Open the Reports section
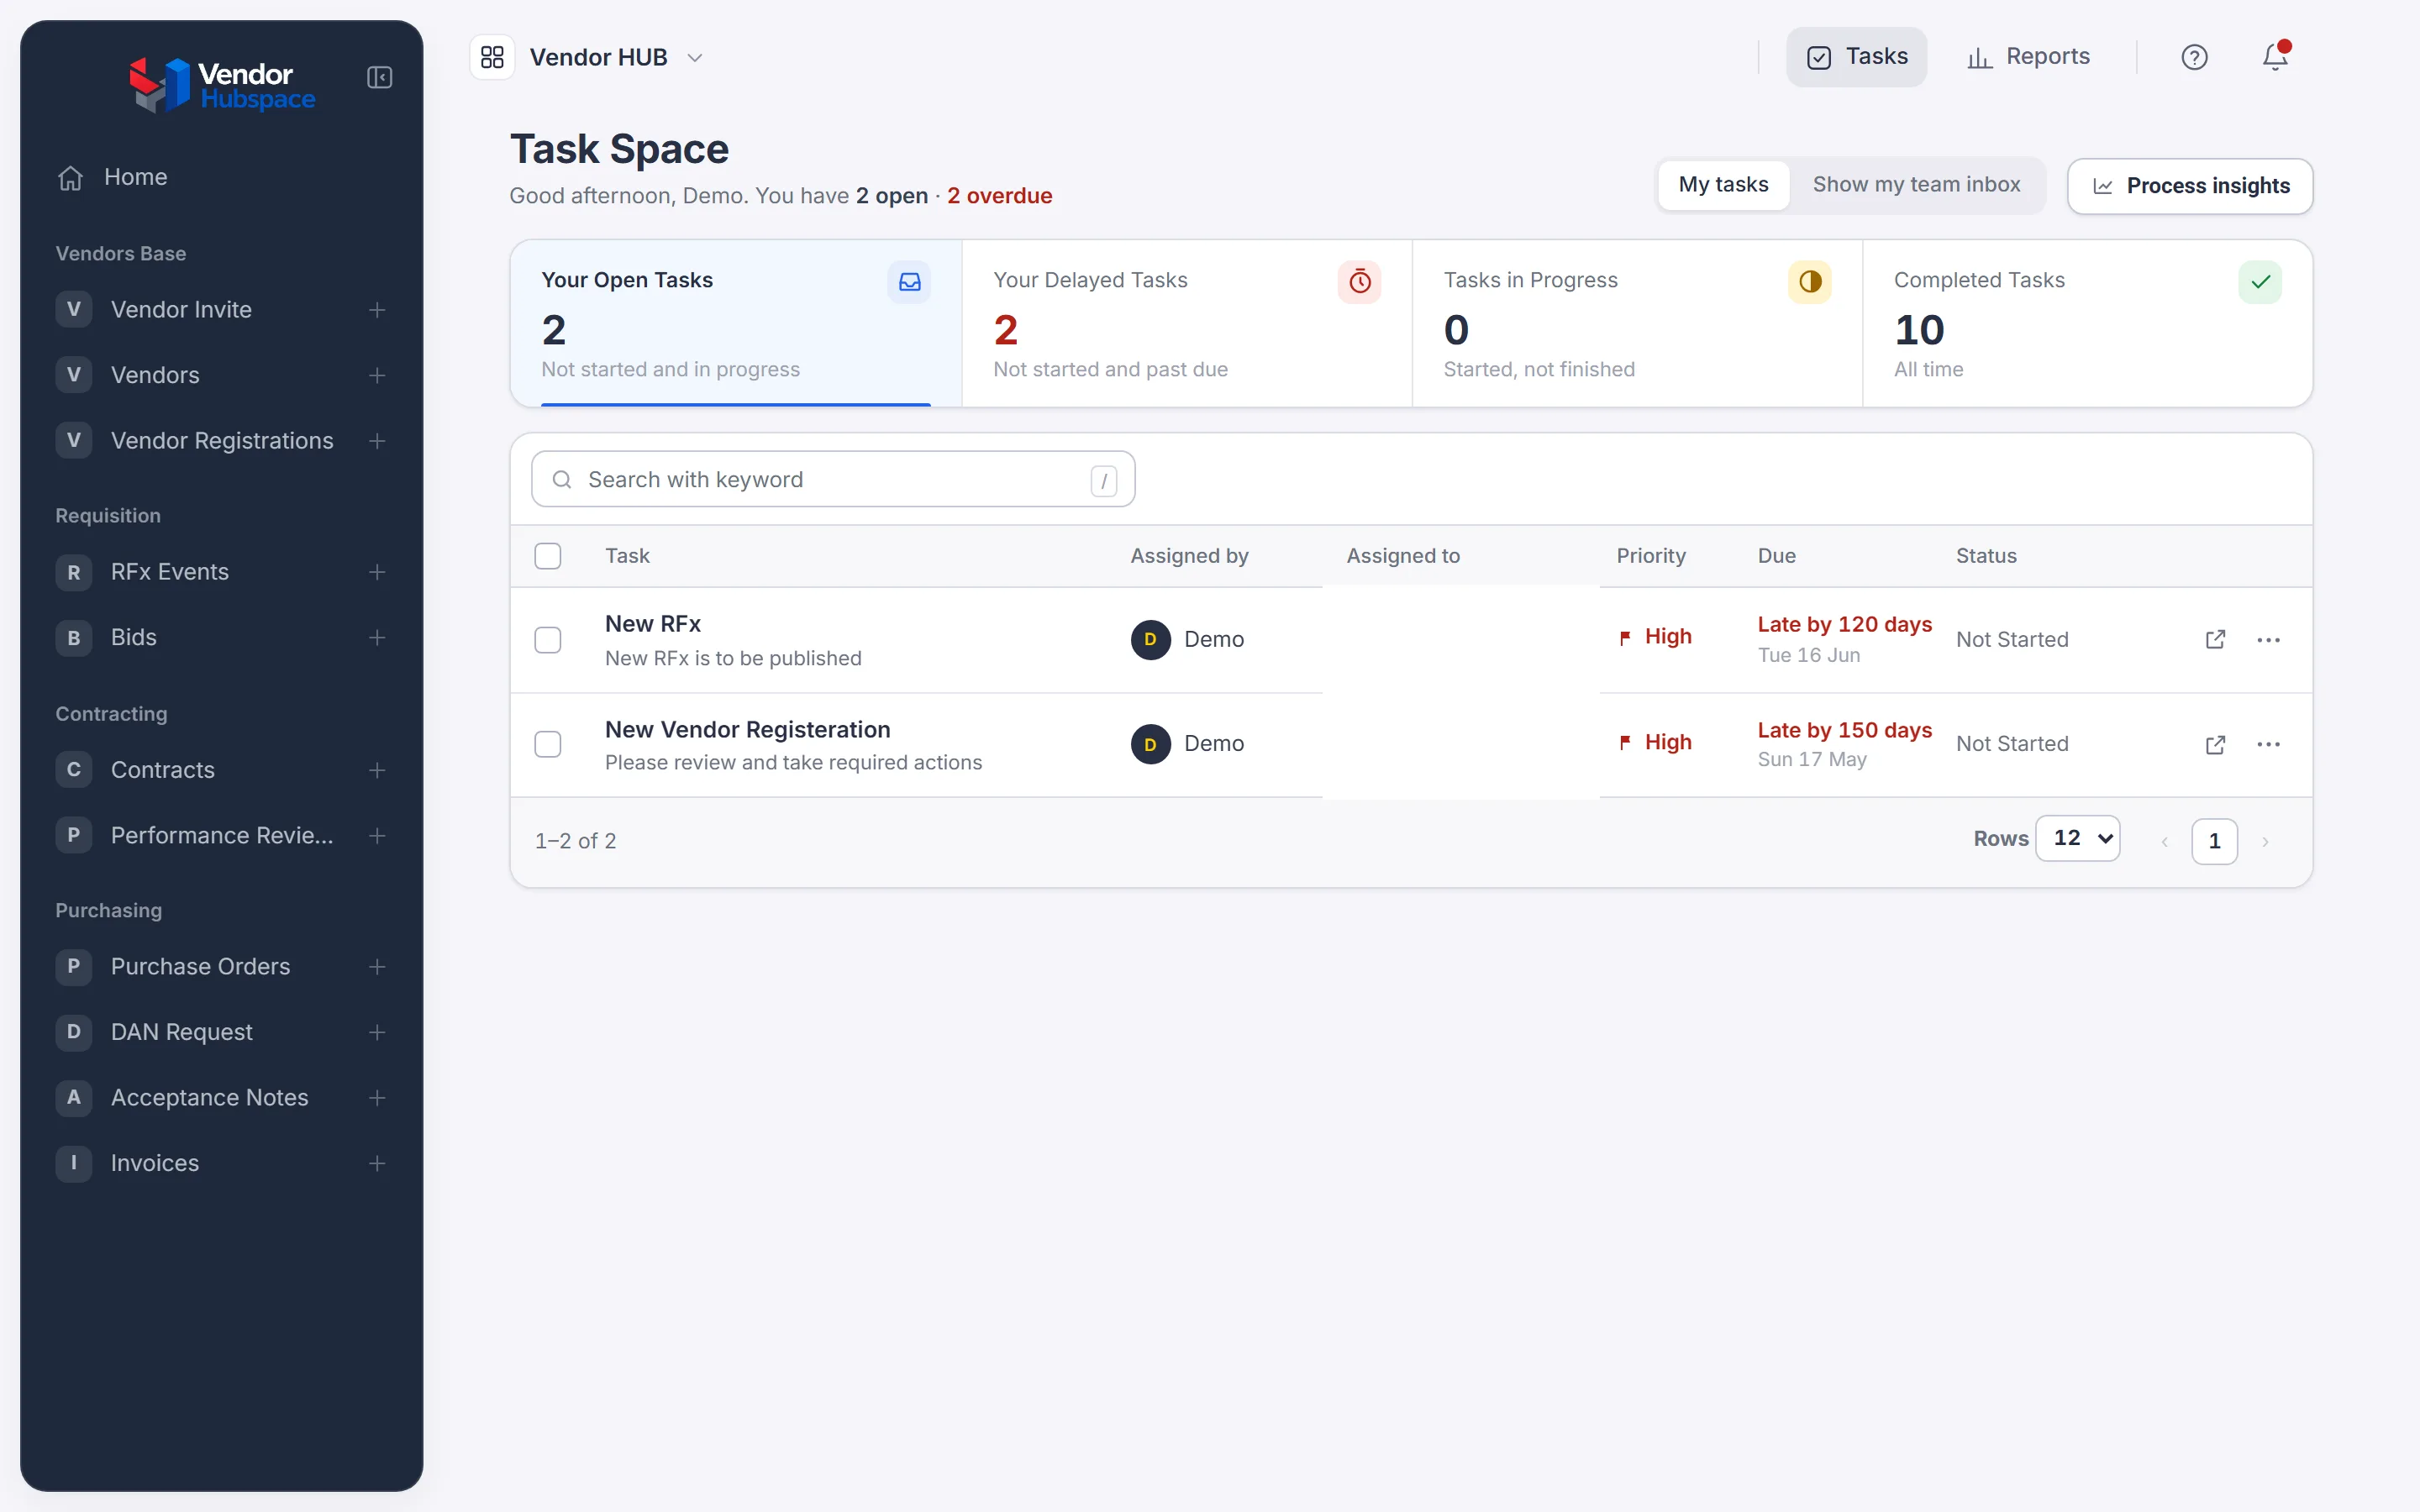Image resolution: width=2420 pixels, height=1512 pixels. coord(2028,57)
